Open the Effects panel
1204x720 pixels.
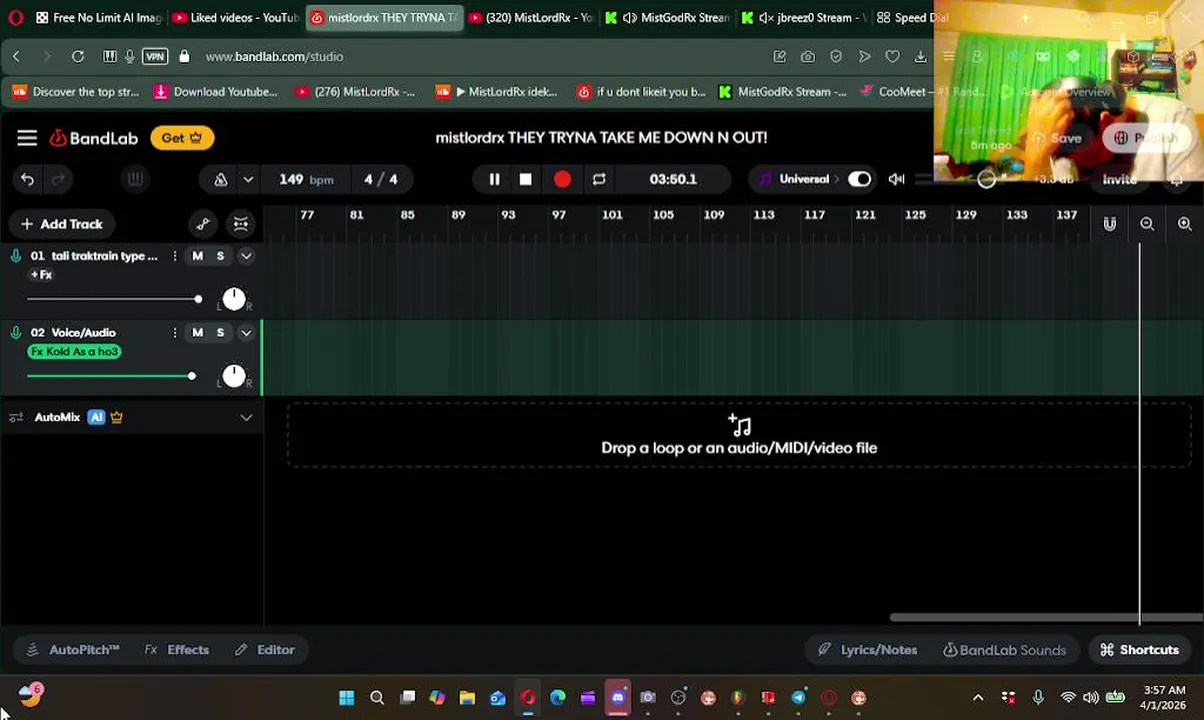(177, 650)
